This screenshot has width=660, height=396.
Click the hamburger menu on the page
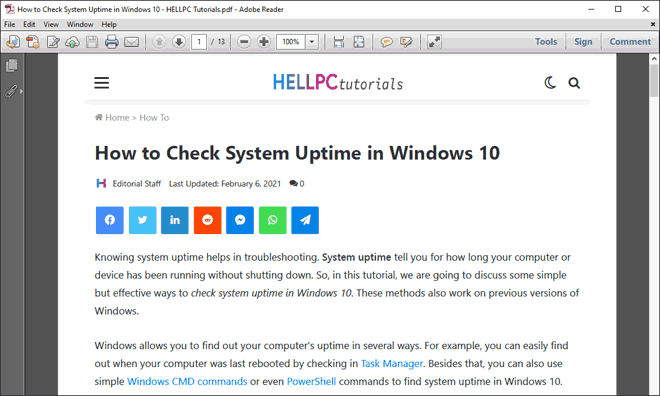(101, 82)
